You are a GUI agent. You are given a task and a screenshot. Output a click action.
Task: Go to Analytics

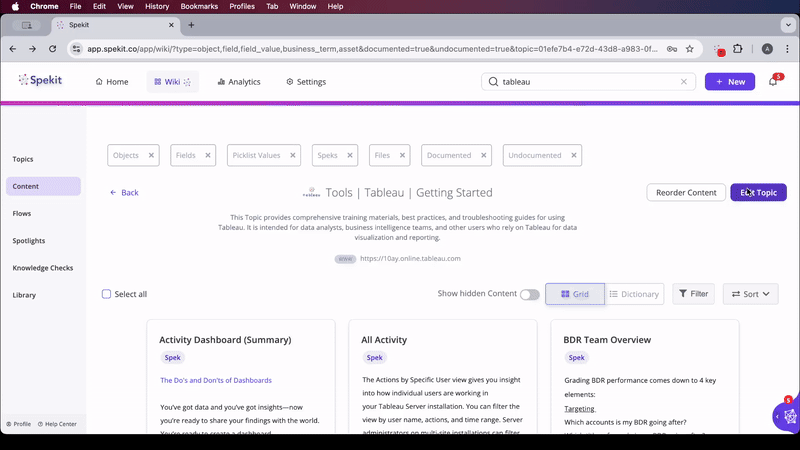(239, 82)
